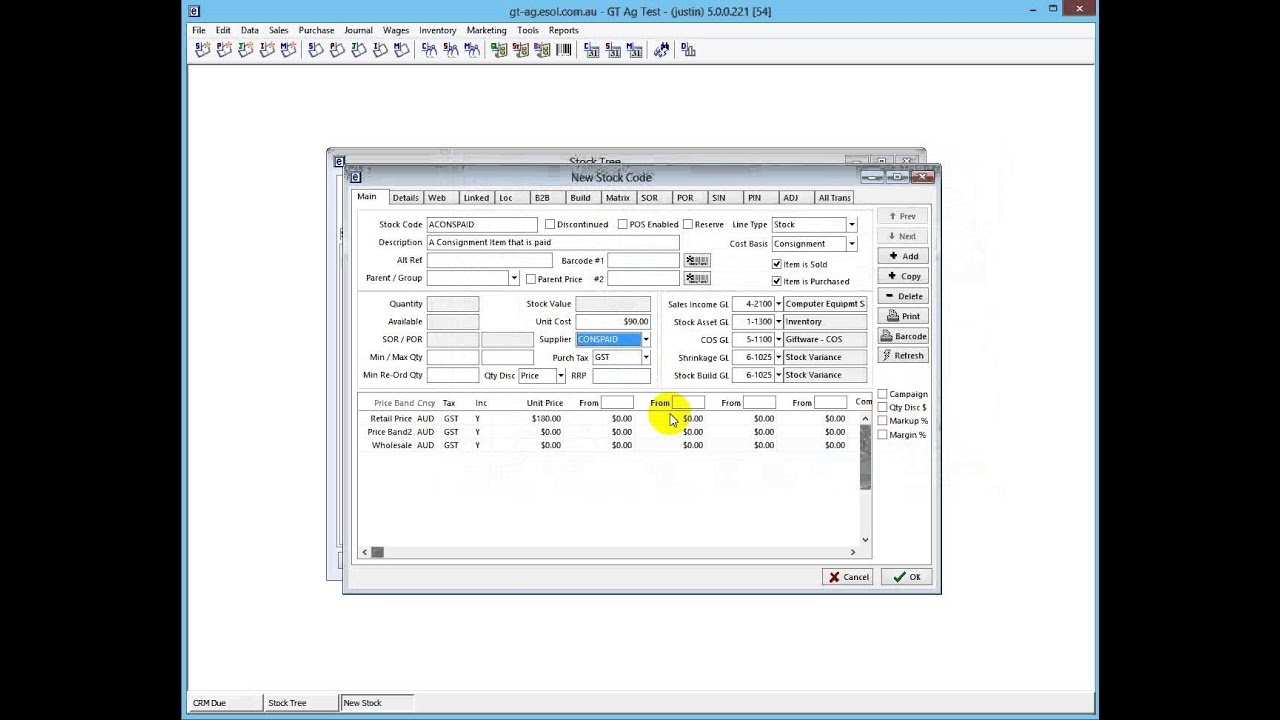1280x720 pixels.
Task: Expand the Sales Income GL dropdown
Action: (x=778, y=304)
